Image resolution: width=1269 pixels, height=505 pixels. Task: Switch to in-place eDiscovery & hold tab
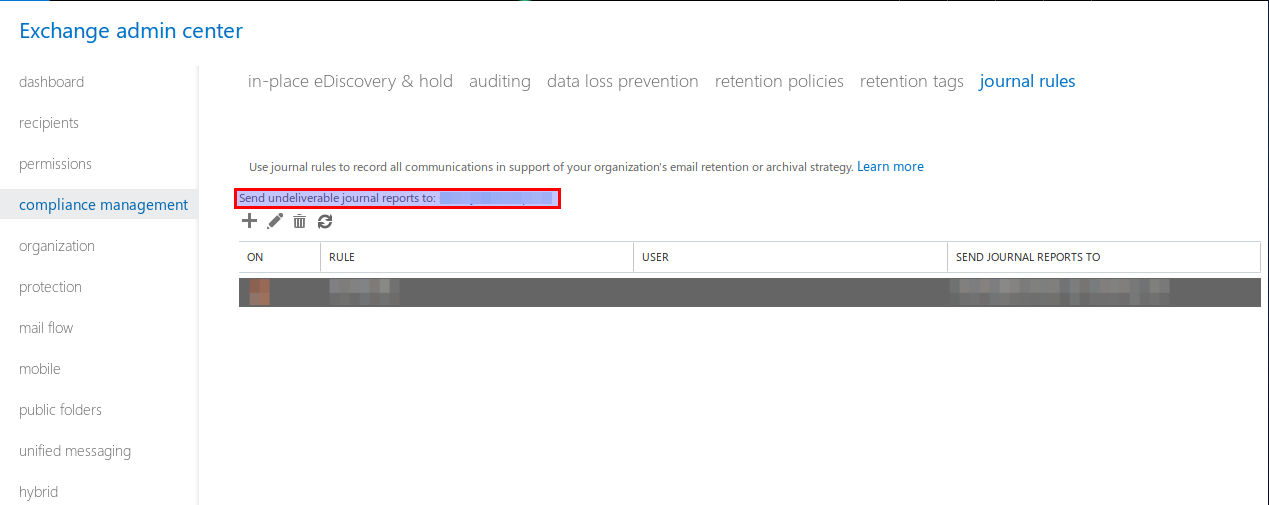tap(350, 82)
